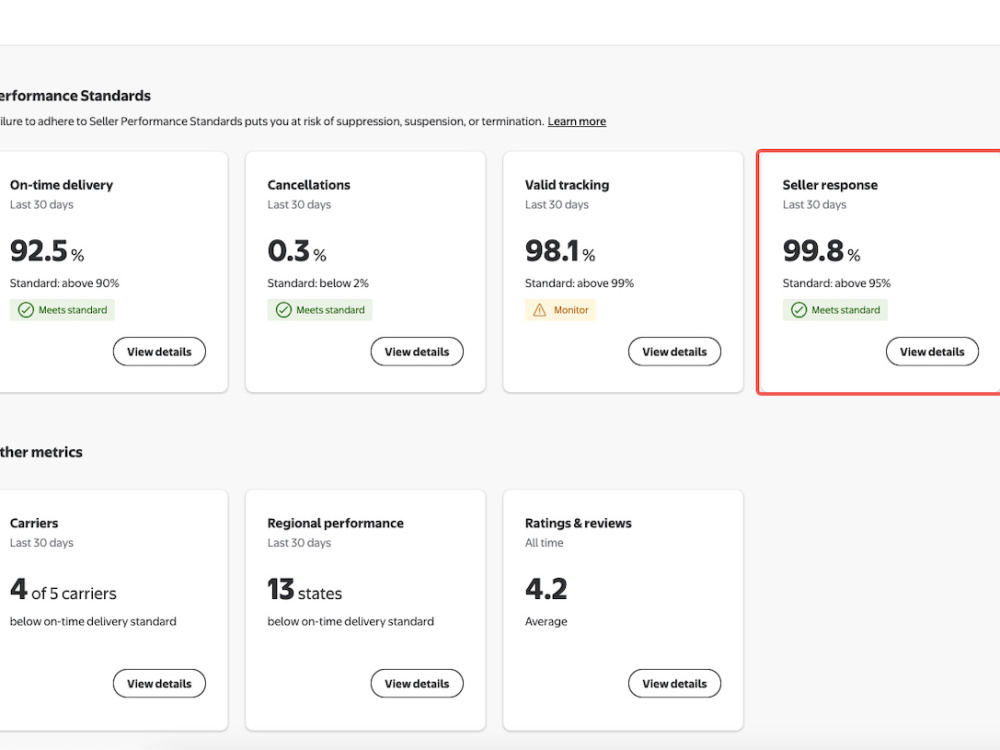1000x750 pixels.
Task: Click the On-time delivery green checkmark icon
Action: point(26,310)
